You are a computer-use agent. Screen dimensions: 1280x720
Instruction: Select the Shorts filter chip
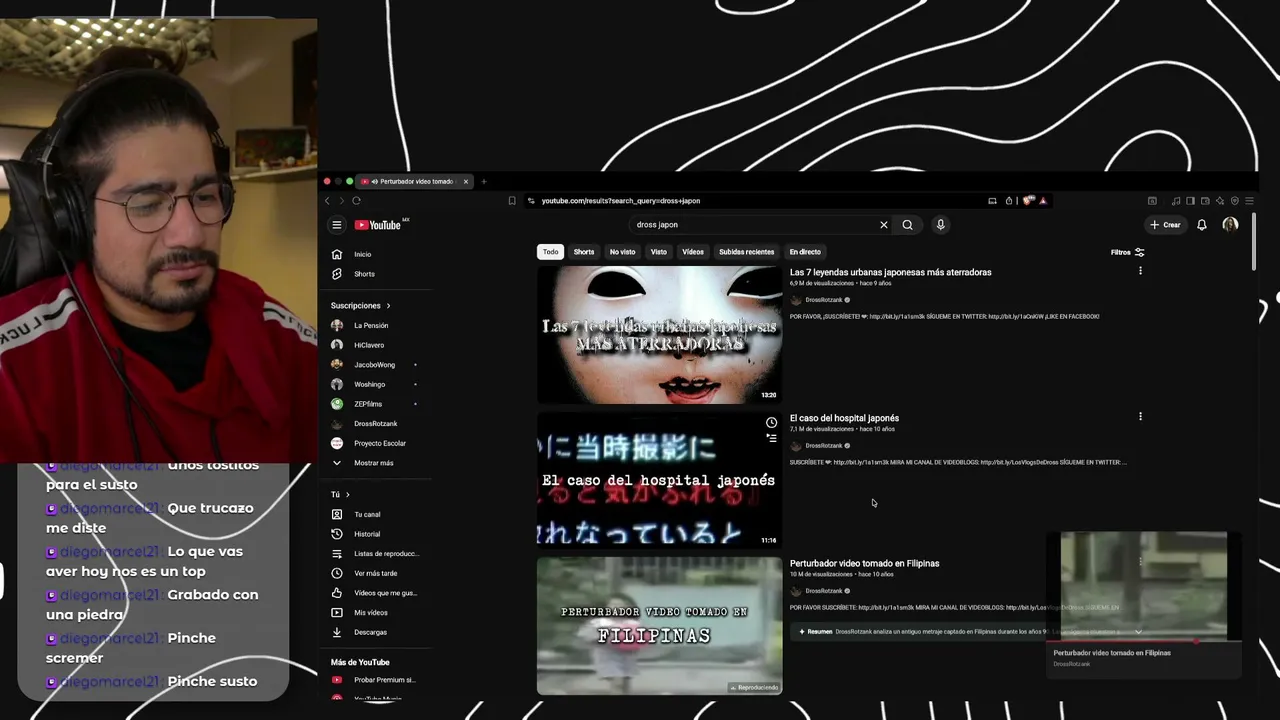584,252
